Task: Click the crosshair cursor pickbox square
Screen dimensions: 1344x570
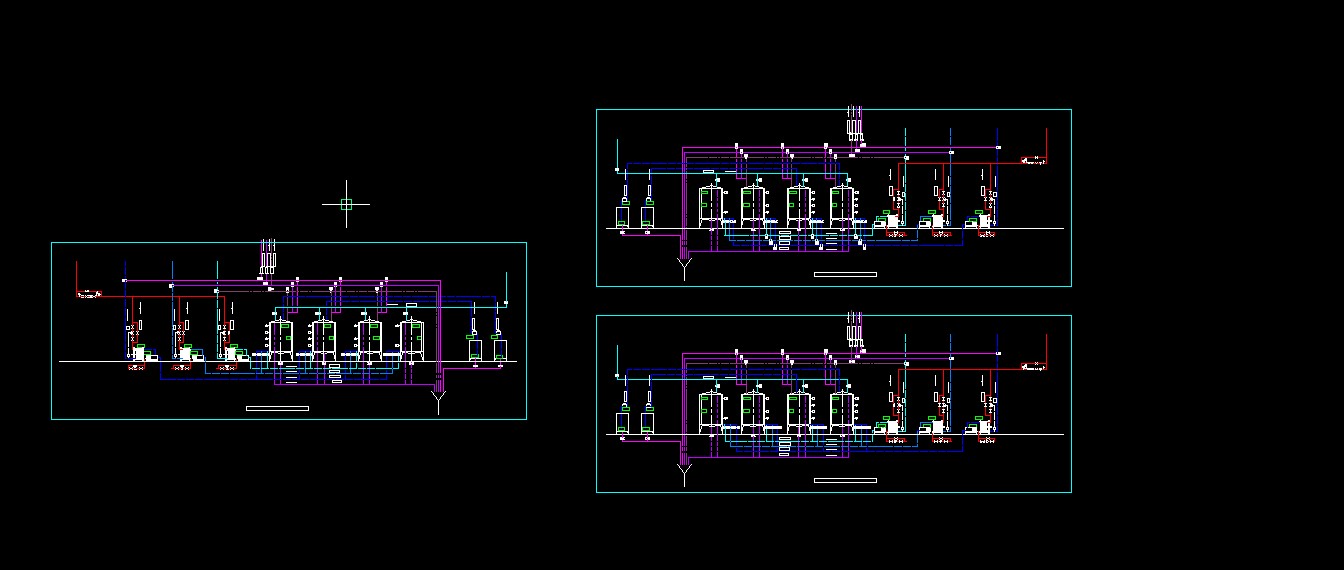Action: pos(346,204)
